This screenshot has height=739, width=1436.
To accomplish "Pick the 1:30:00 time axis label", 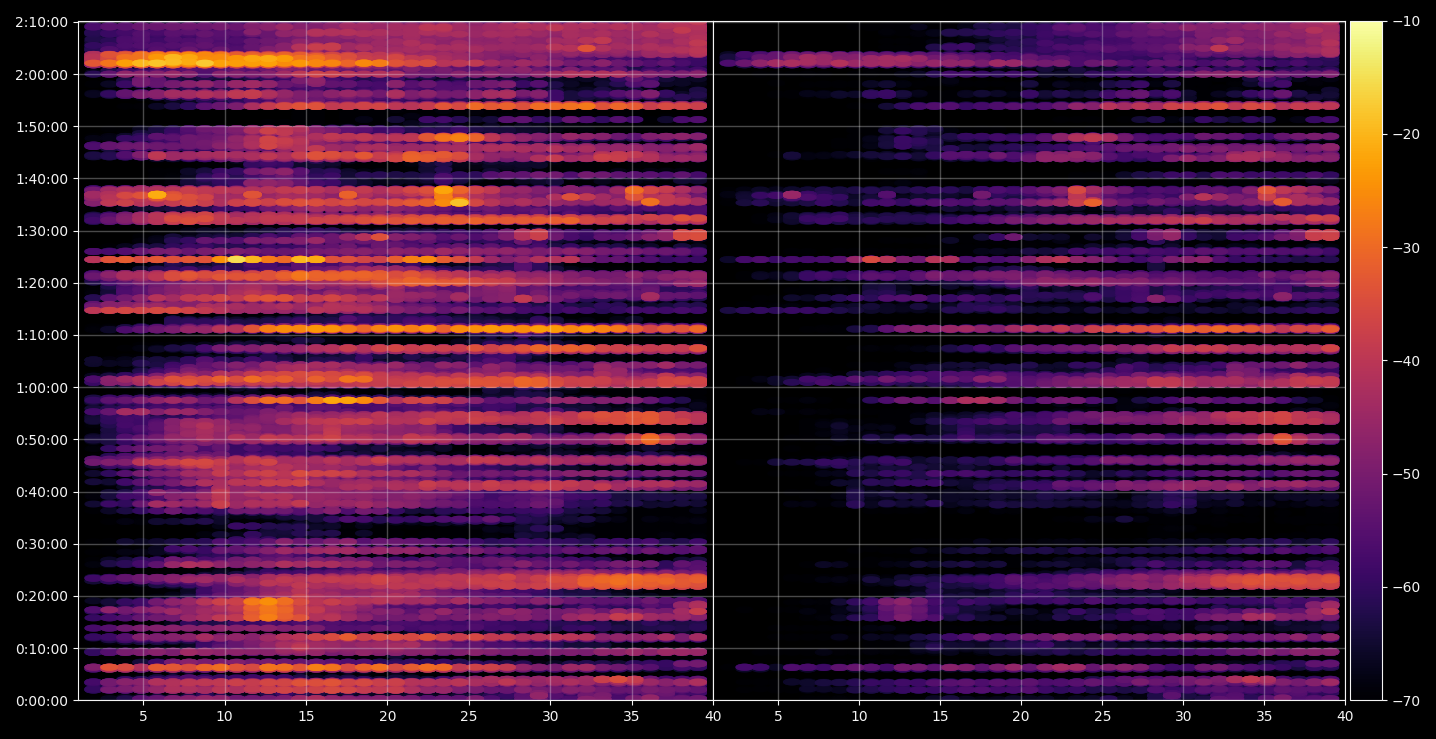I will coord(42,231).
